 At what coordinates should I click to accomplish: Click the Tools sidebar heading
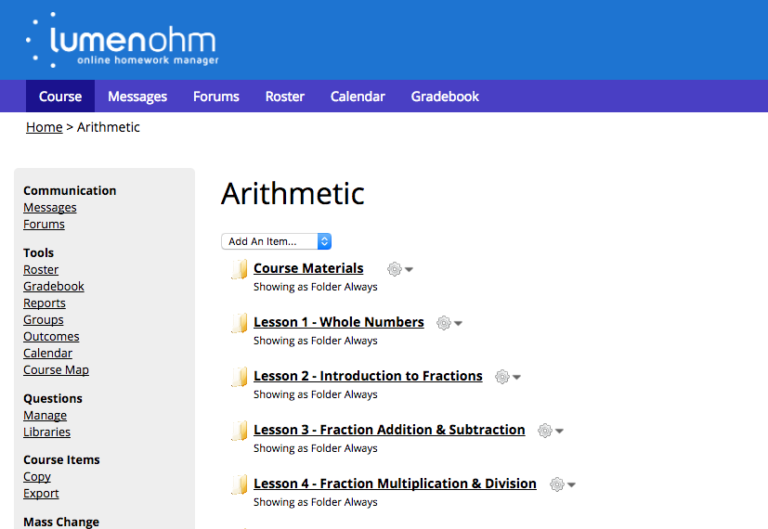pyautogui.click(x=39, y=253)
